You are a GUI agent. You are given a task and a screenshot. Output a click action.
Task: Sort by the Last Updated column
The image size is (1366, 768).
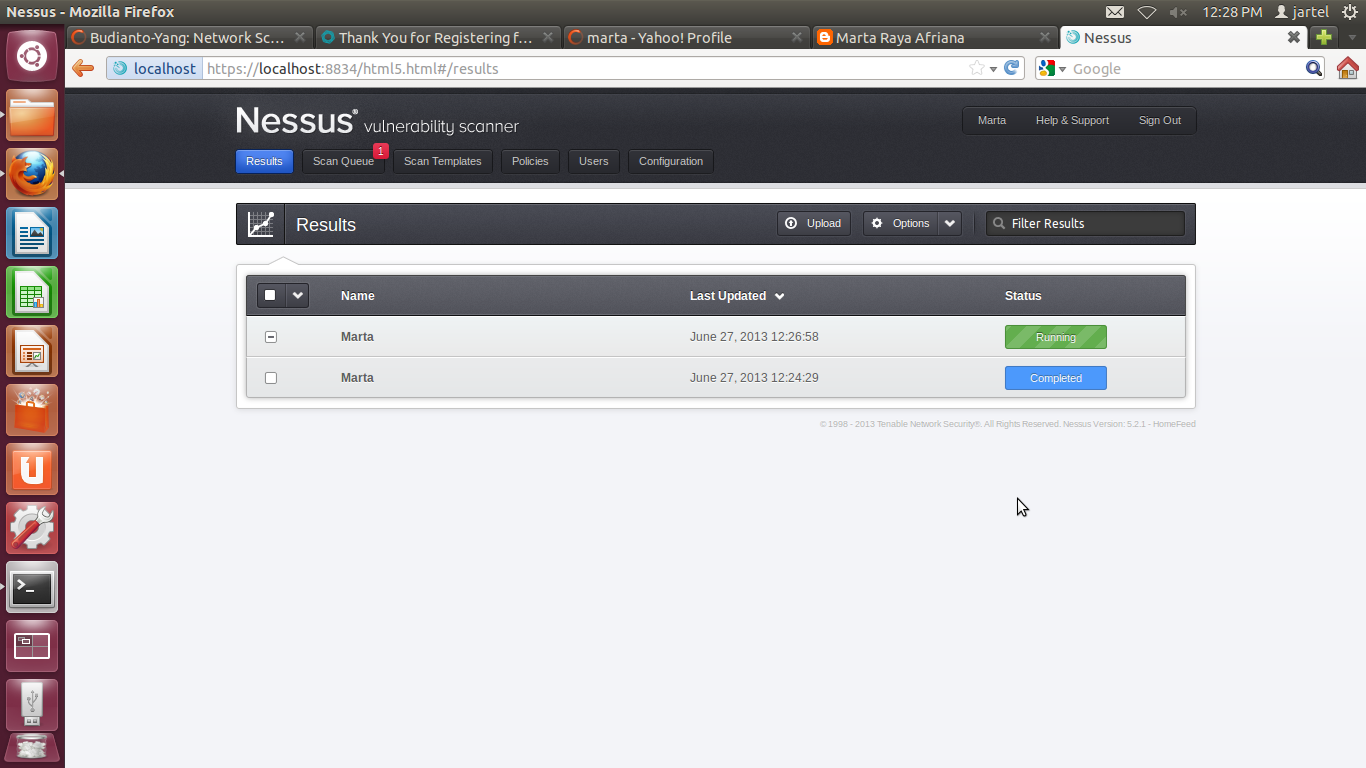pos(737,296)
